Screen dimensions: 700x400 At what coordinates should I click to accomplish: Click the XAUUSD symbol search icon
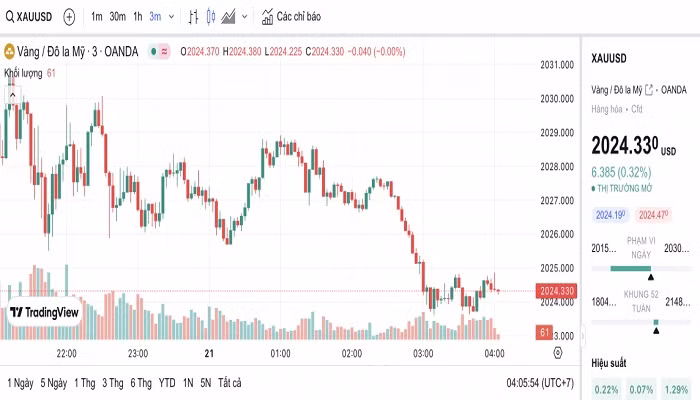coord(10,17)
